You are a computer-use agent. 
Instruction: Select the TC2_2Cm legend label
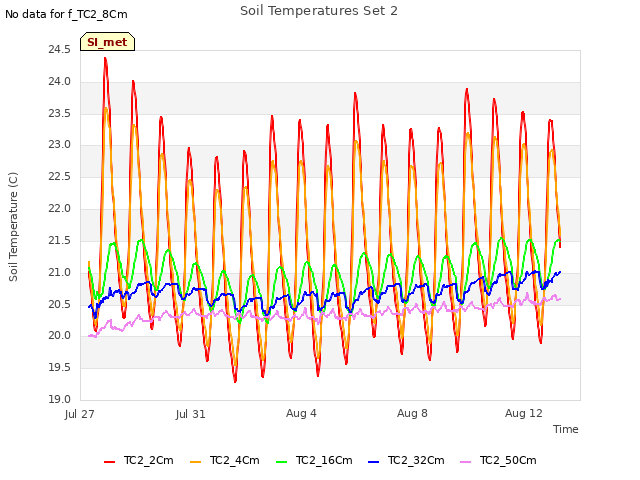click(x=149, y=460)
